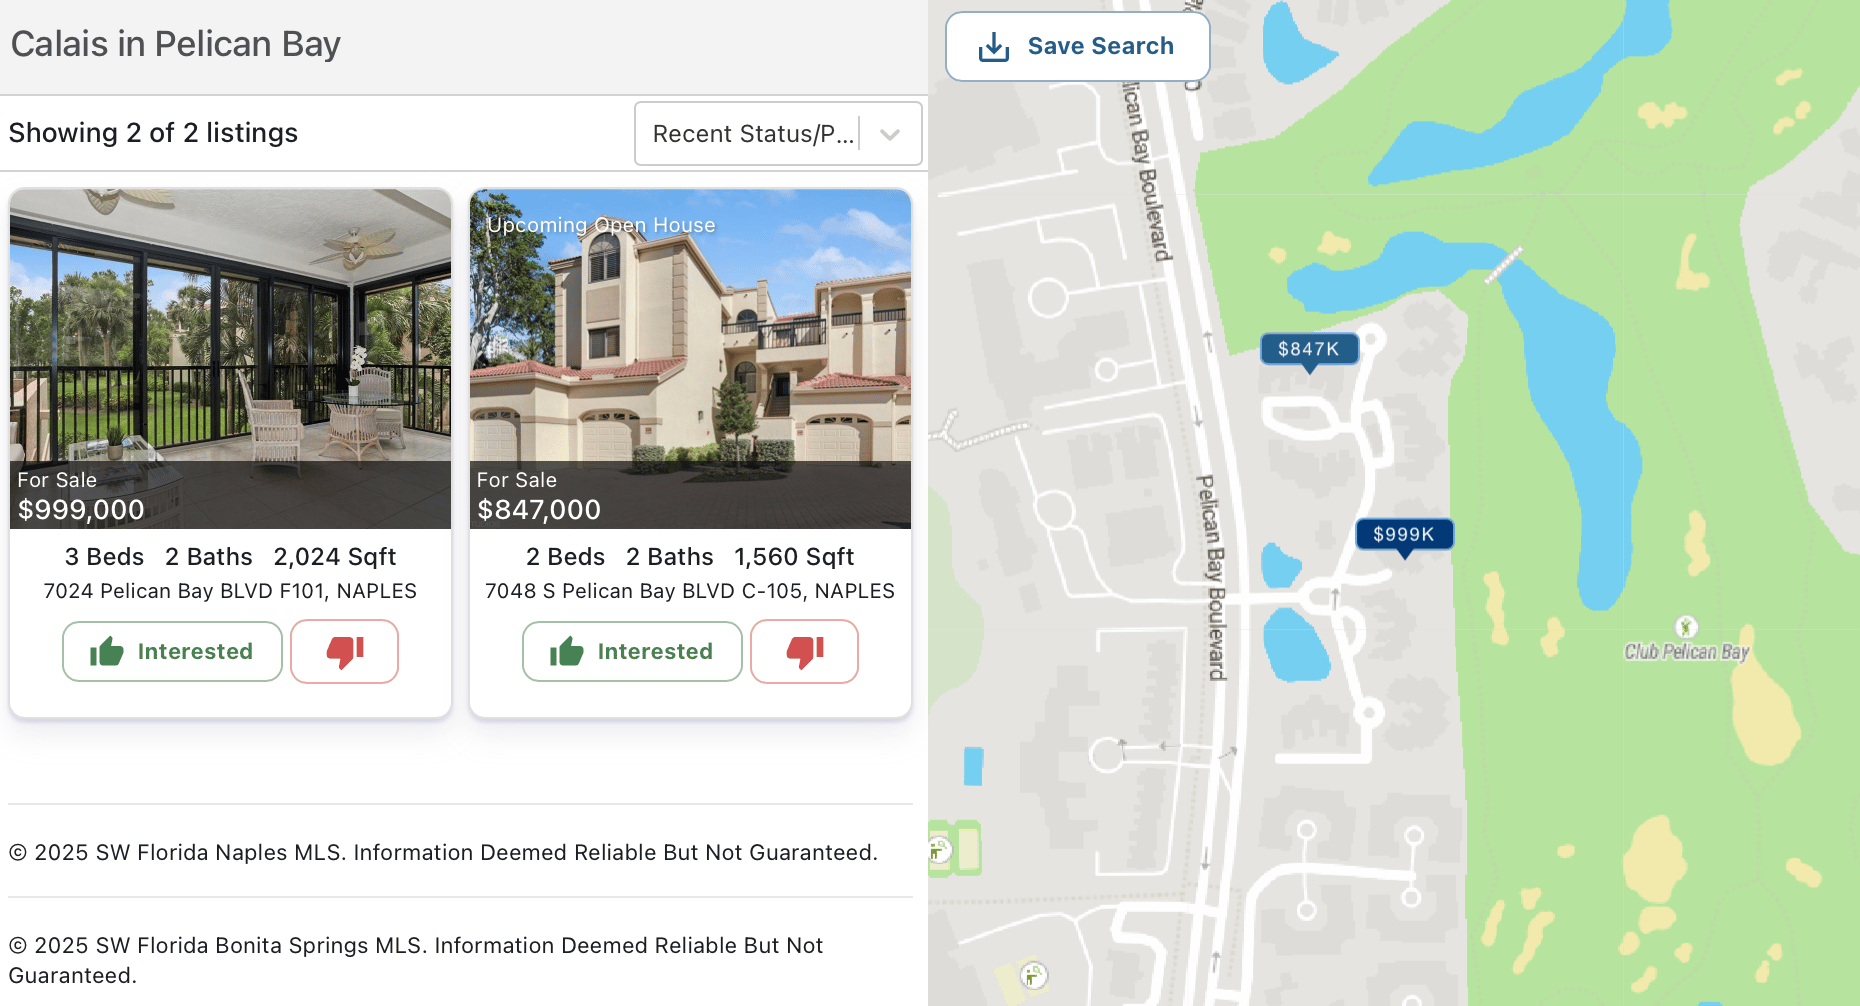Click thumbs-up icon on C-105 listing

tap(567, 652)
